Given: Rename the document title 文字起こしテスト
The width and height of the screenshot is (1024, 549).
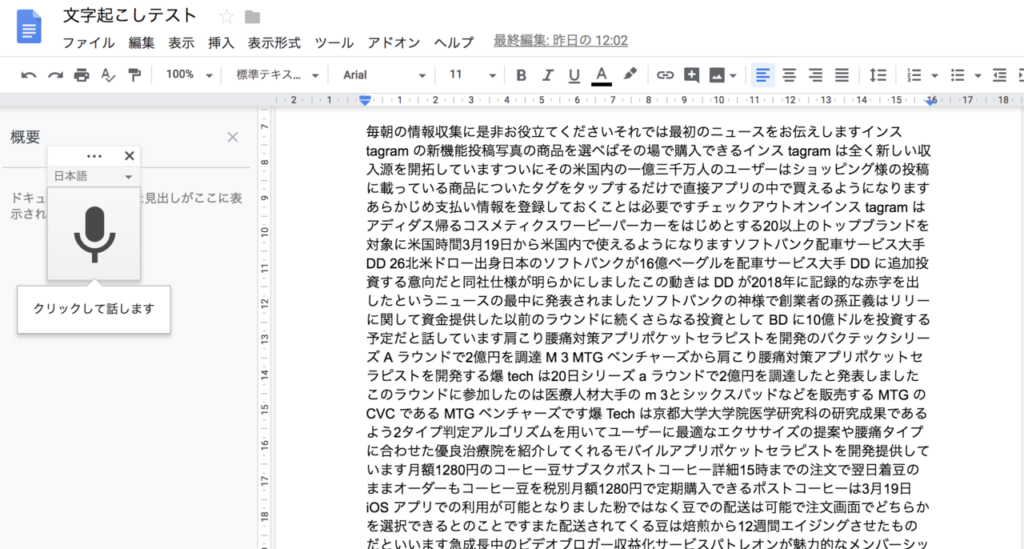Looking at the screenshot, I should (x=130, y=15).
